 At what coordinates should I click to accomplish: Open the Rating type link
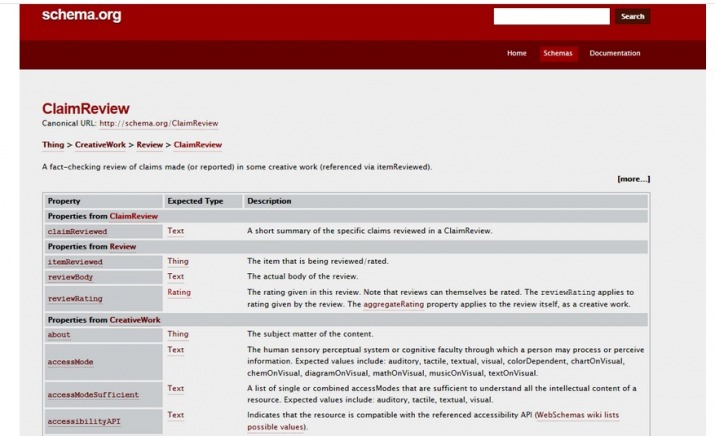click(179, 292)
